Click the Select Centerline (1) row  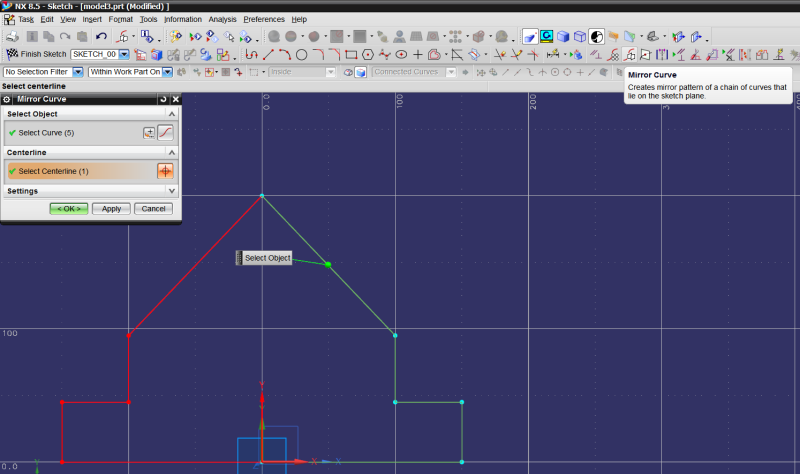click(90, 171)
